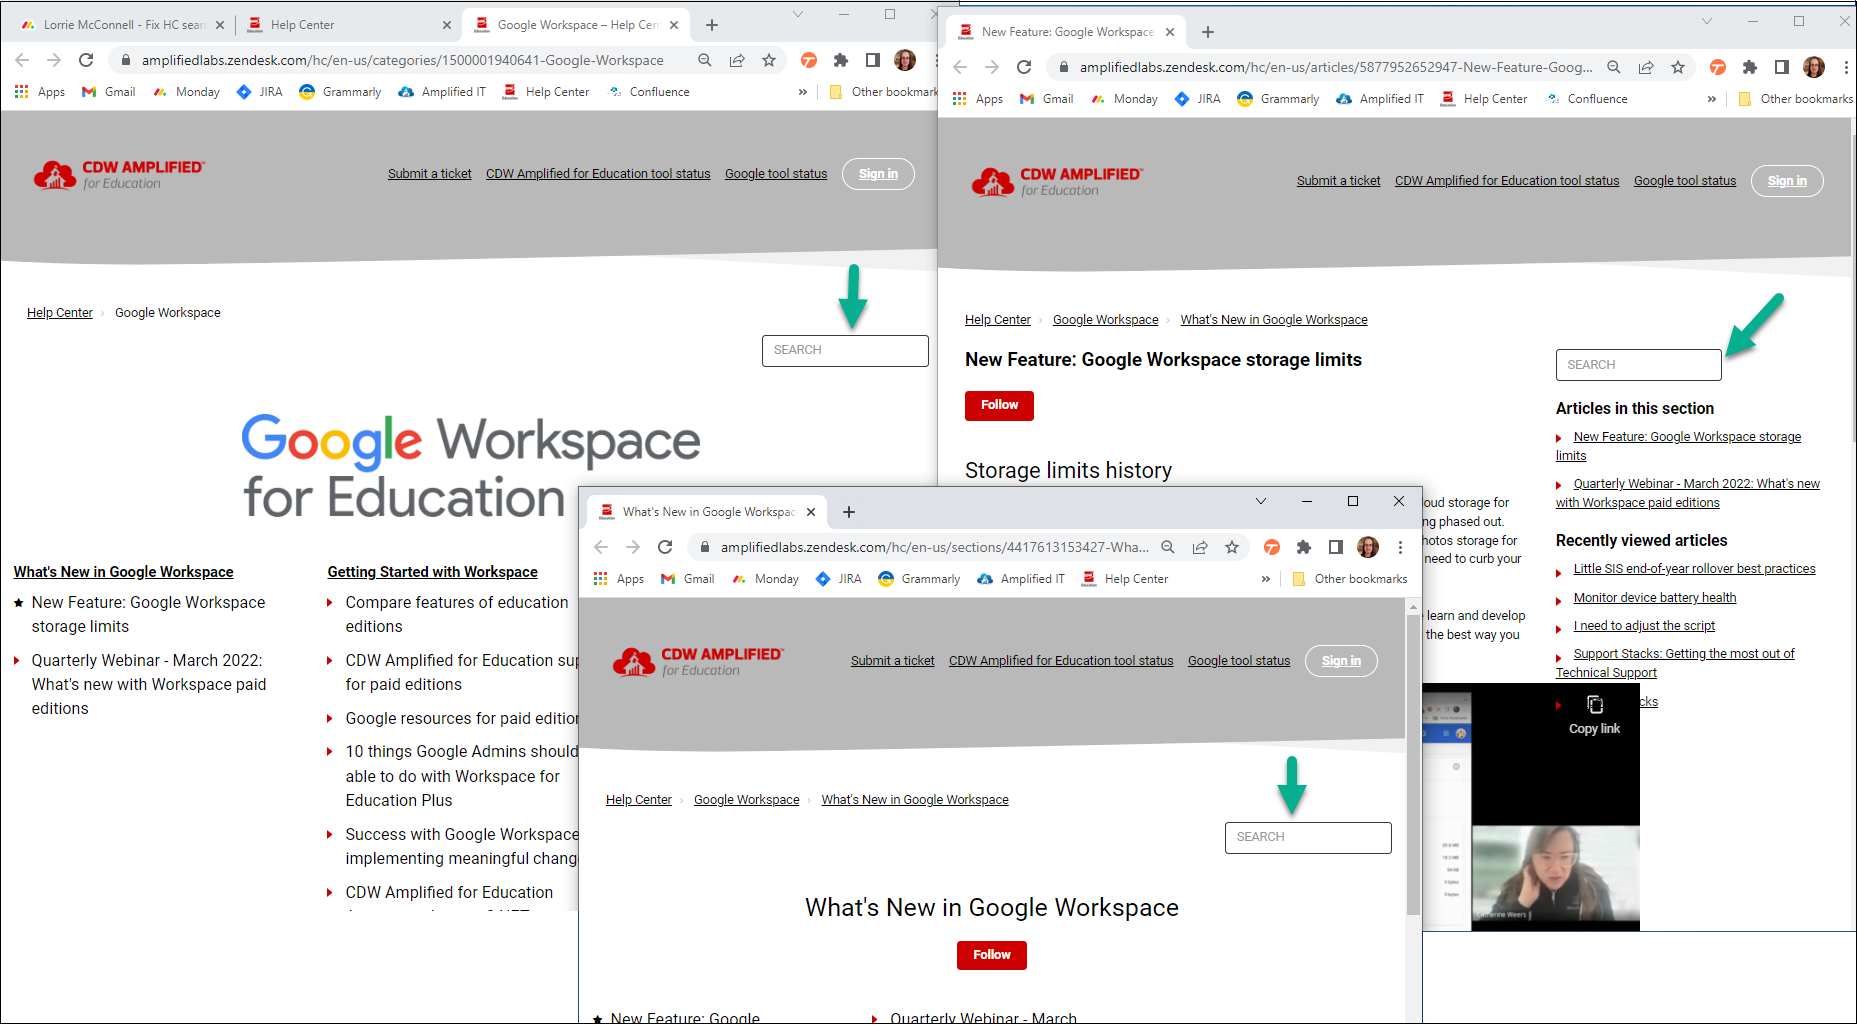Click the Follow button

[991, 955]
